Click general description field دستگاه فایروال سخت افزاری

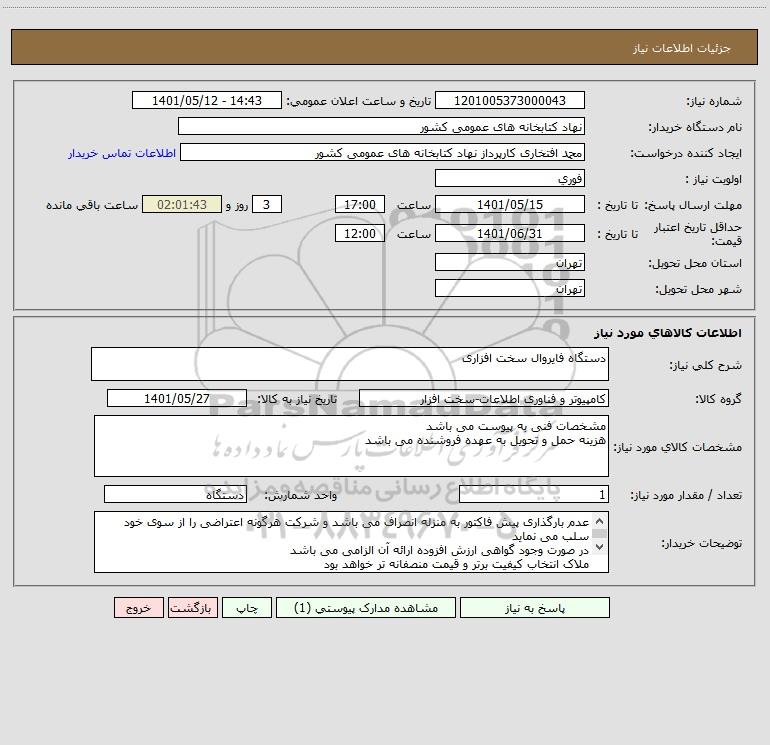point(350,364)
